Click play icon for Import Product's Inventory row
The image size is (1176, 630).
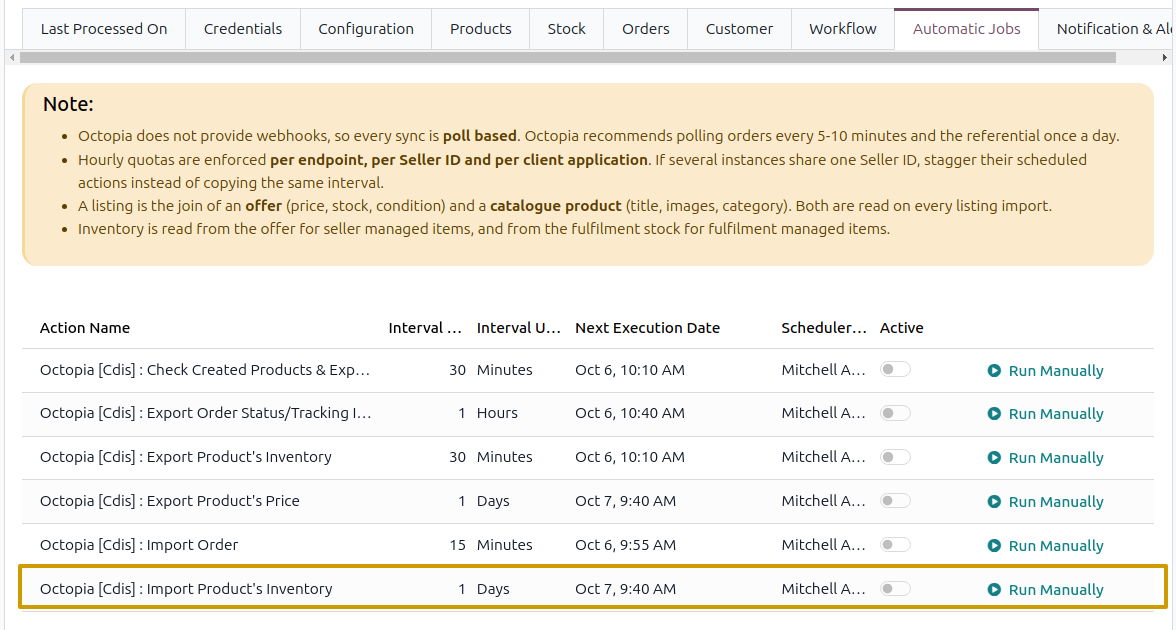tap(994, 590)
